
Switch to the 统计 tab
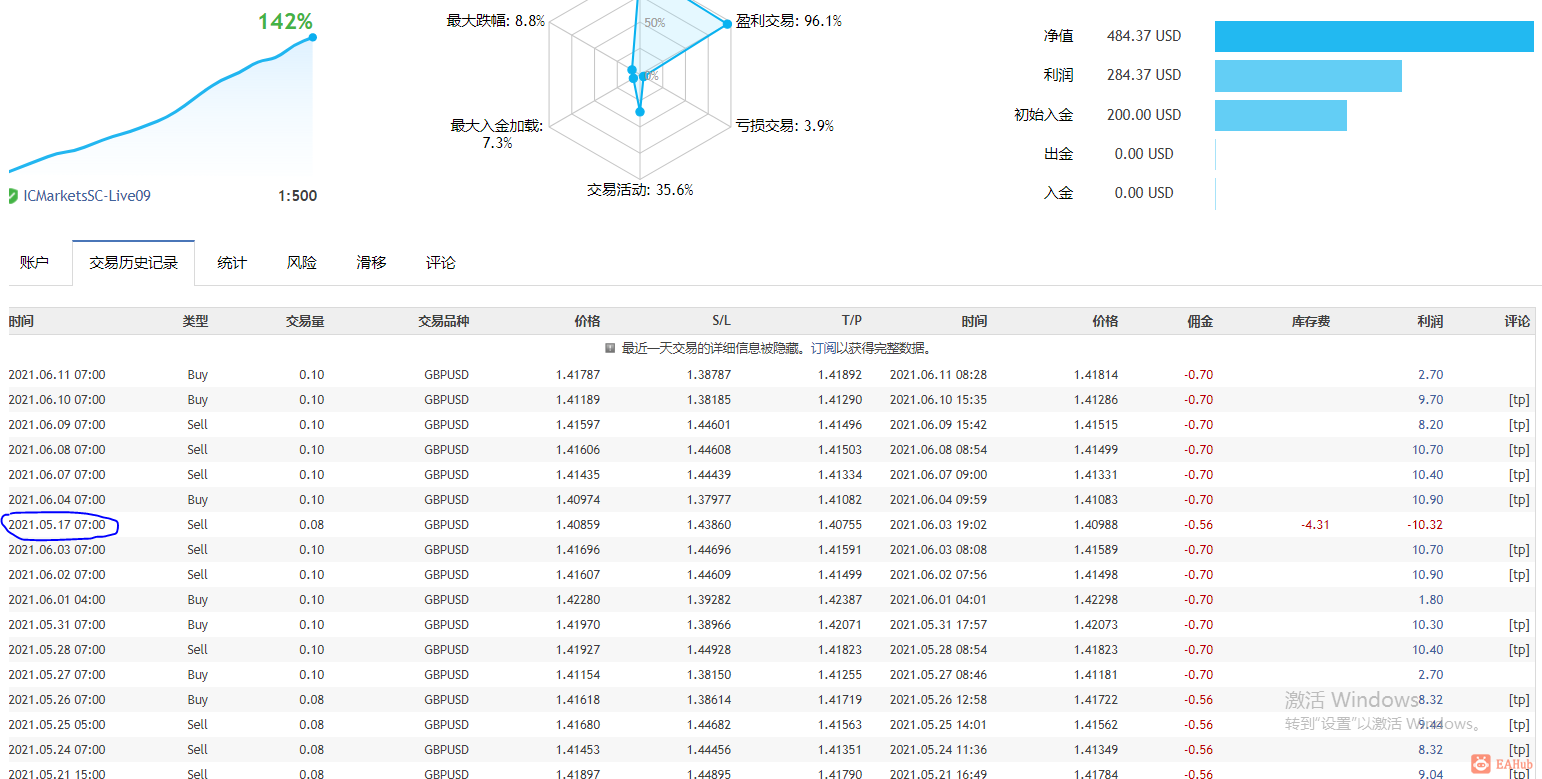coord(232,262)
